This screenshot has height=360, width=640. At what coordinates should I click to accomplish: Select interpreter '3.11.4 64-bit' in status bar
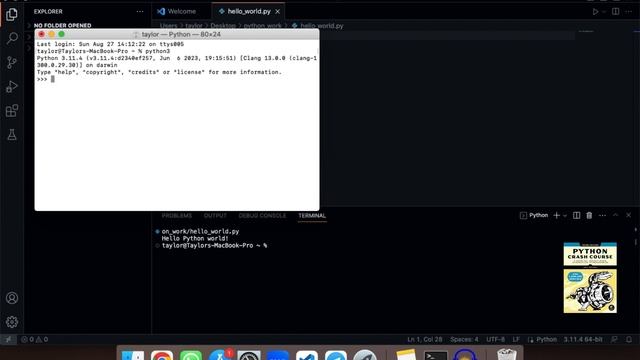pos(583,339)
